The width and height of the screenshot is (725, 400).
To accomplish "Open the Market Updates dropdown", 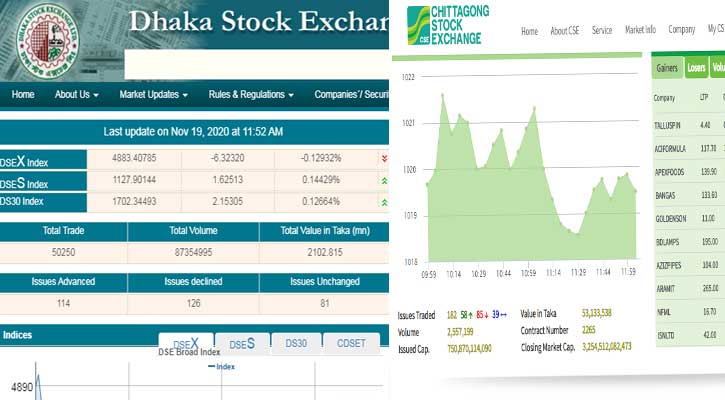I will (x=153, y=95).
